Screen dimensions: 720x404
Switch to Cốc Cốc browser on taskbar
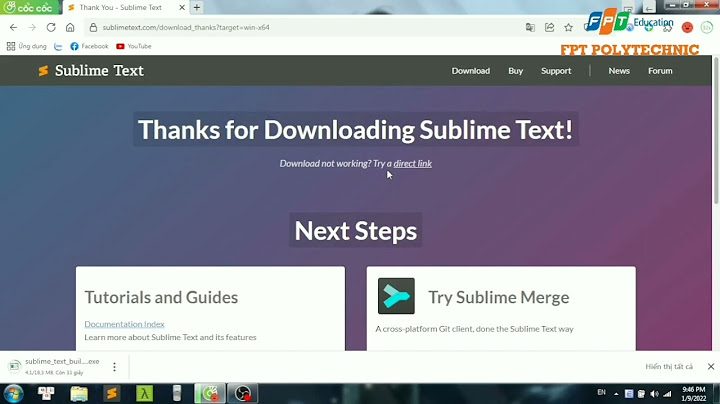210,393
